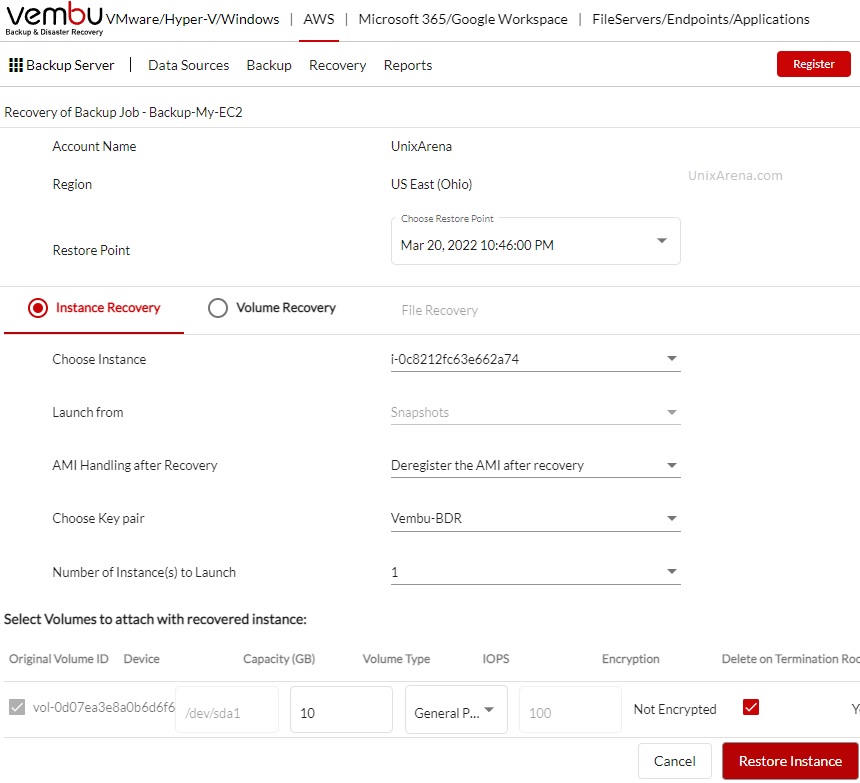Click the Capacity (GB) column header
Image resolution: width=860 pixels, height=783 pixels.
click(279, 659)
